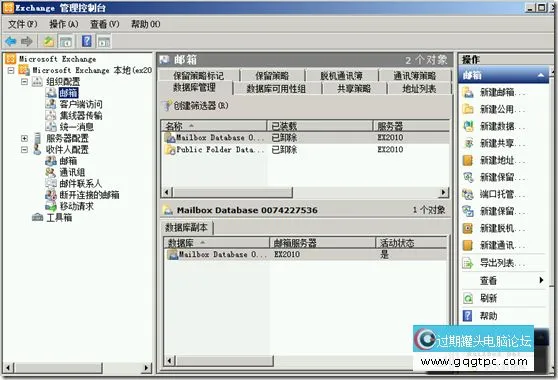Sort database list by 服务器 column

(411, 126)
